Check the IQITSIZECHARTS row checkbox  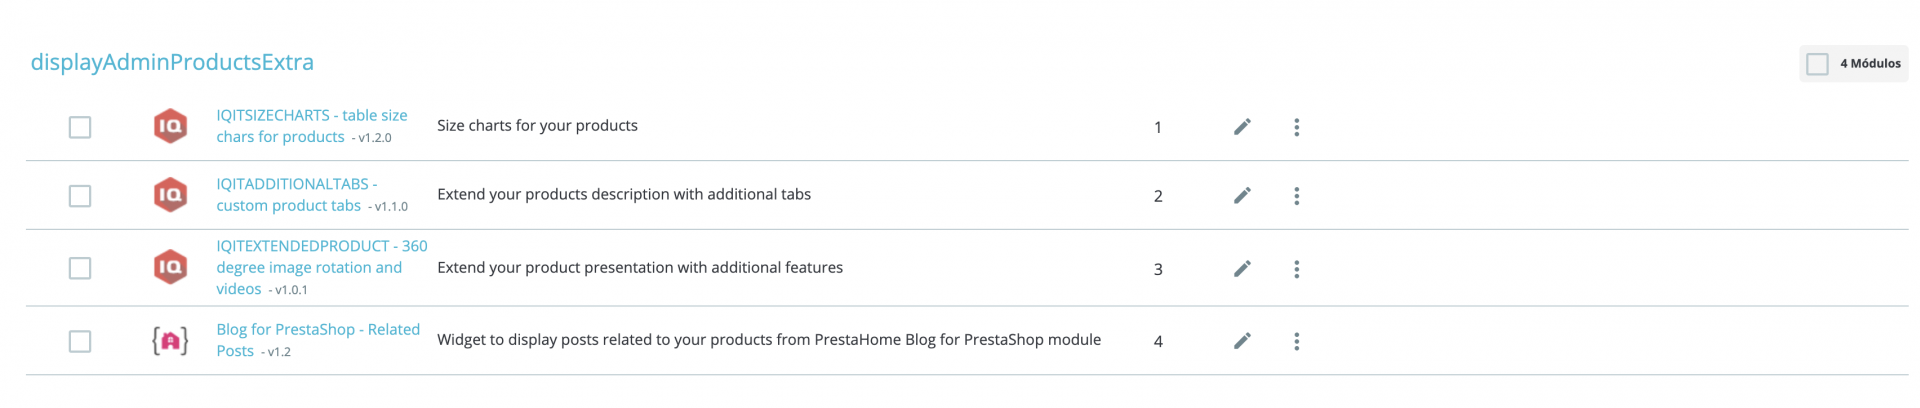[x=80, y=127]
